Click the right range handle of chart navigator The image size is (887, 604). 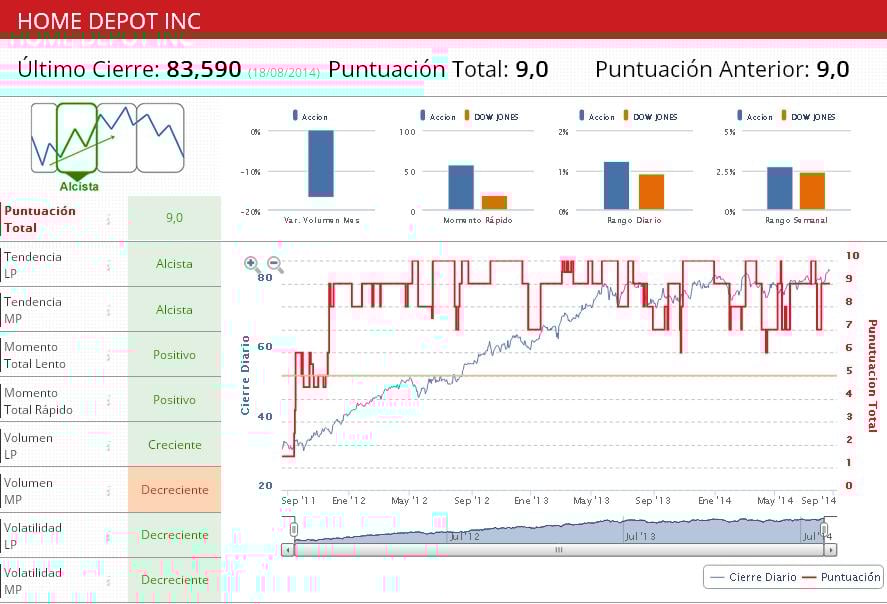824,530
